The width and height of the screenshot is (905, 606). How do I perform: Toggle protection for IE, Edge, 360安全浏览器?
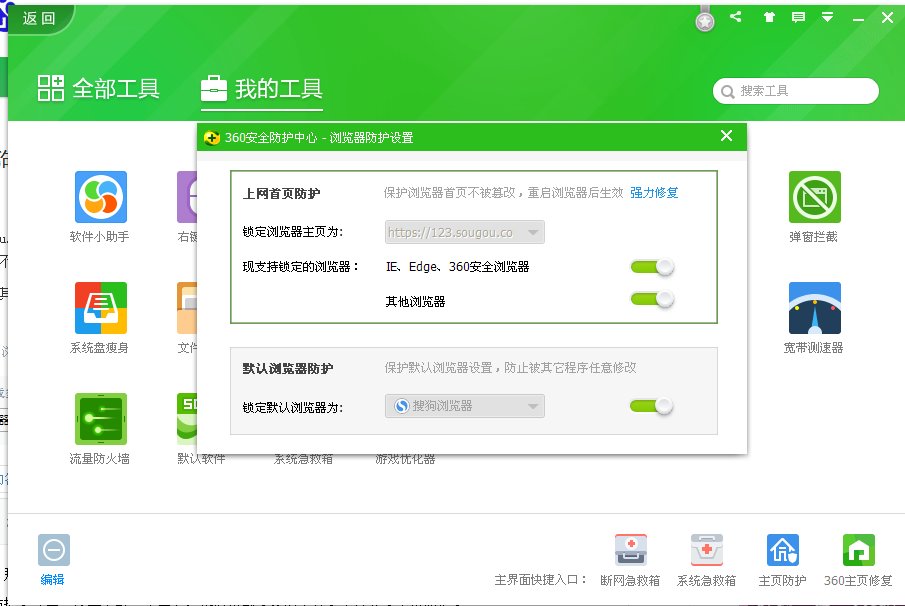pos(651,267)
